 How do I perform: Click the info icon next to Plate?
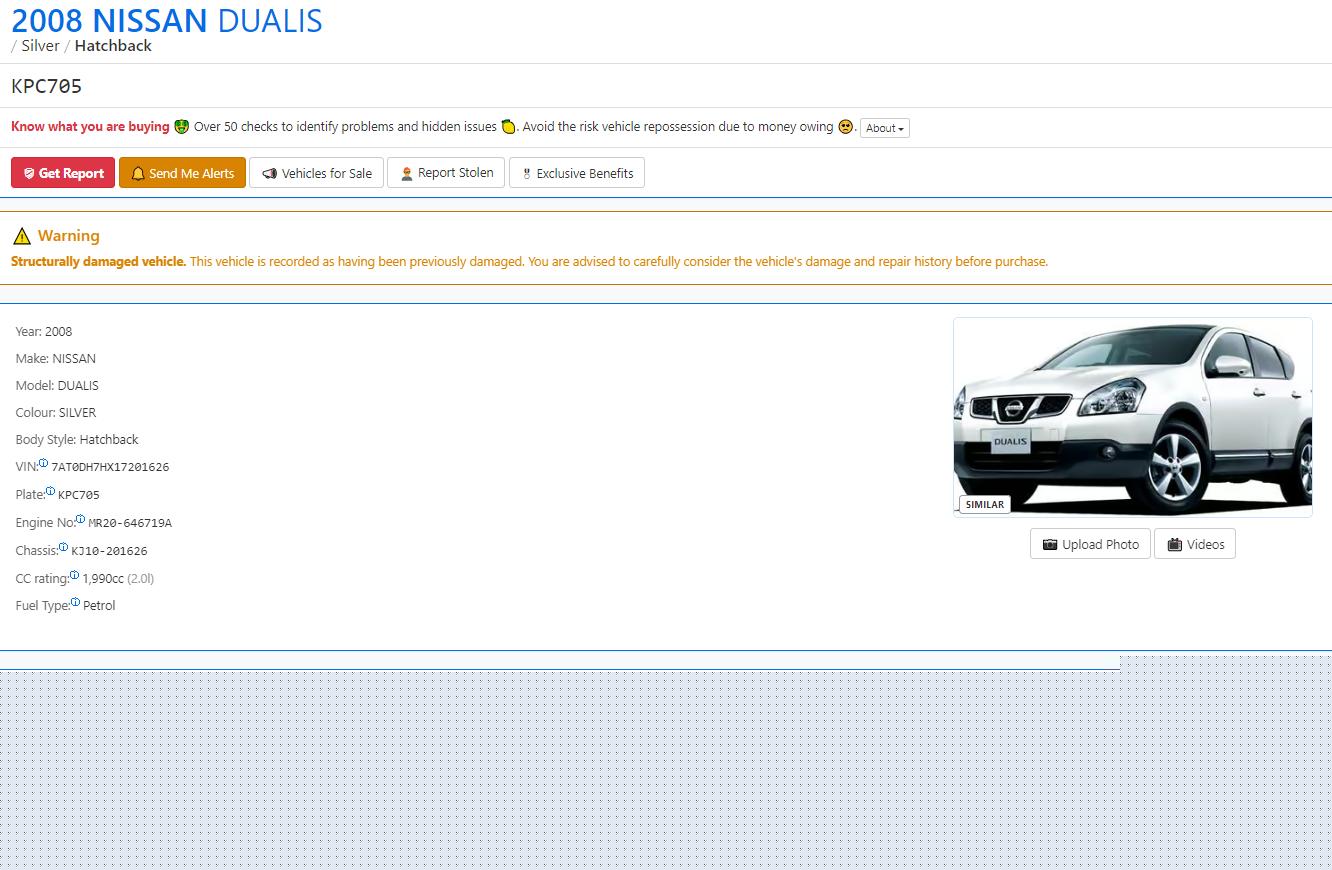[x=50, y=491]
